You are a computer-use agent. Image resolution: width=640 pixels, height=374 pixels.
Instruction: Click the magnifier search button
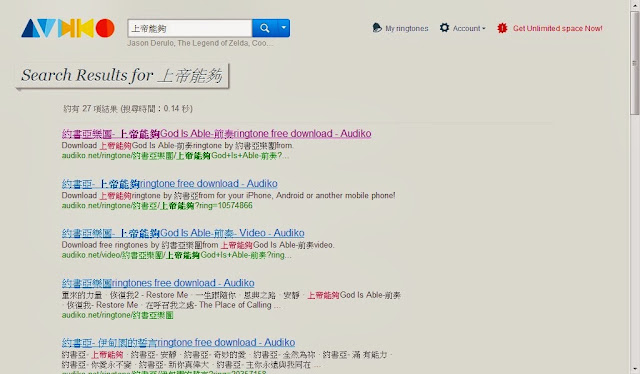264,28
